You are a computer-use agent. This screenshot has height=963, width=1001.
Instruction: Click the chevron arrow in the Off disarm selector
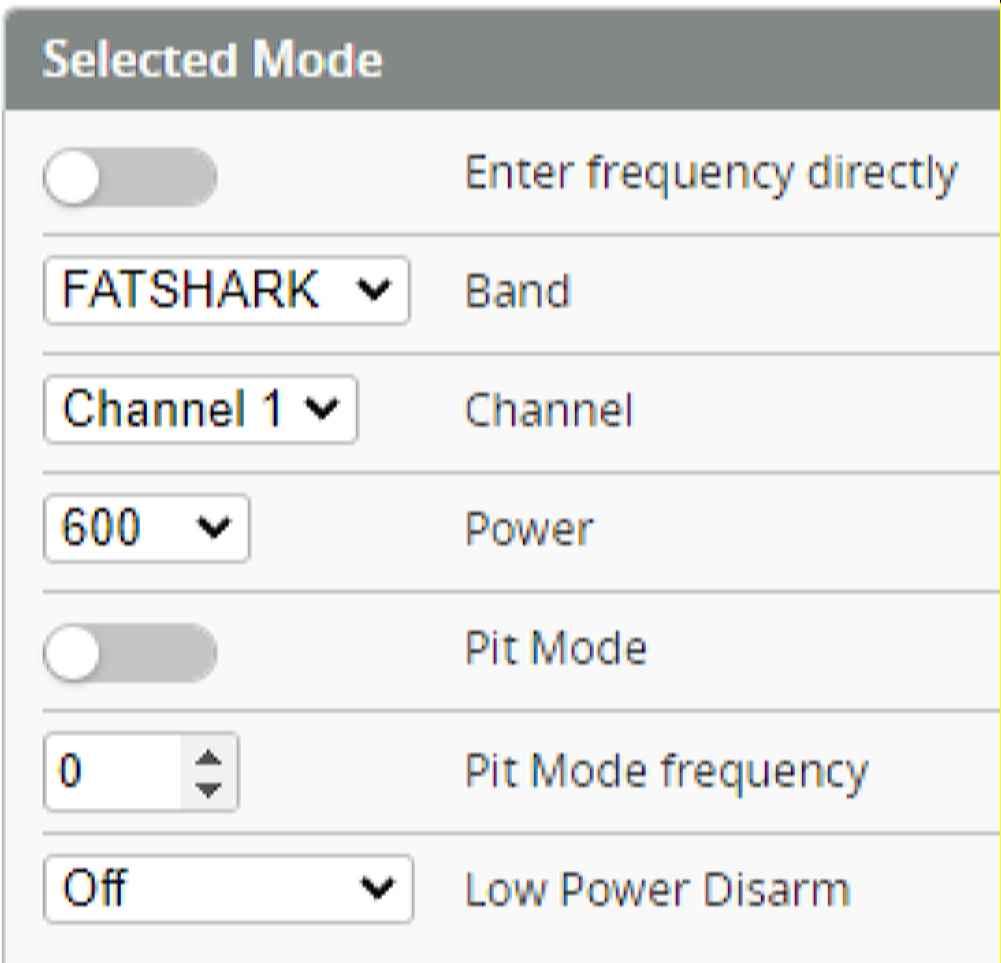377,888
